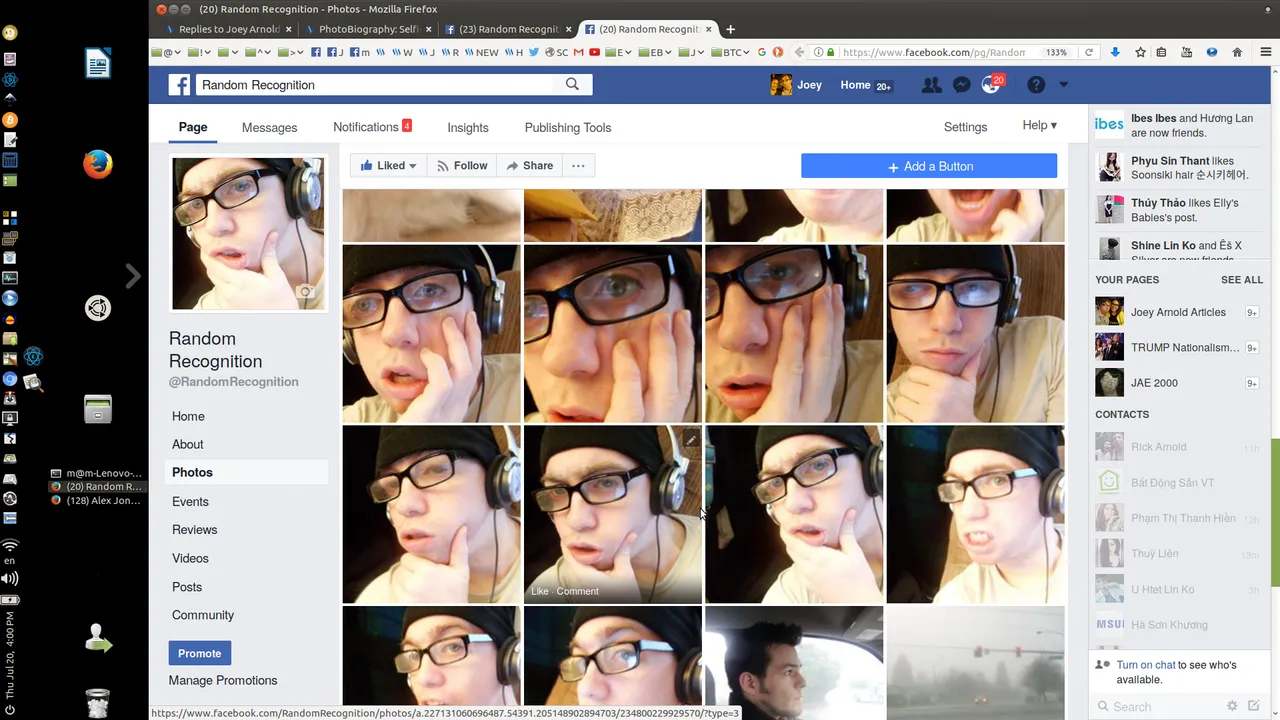Click the Follow button
This screenshot has height=720, width=1280.
pos(461,166)
